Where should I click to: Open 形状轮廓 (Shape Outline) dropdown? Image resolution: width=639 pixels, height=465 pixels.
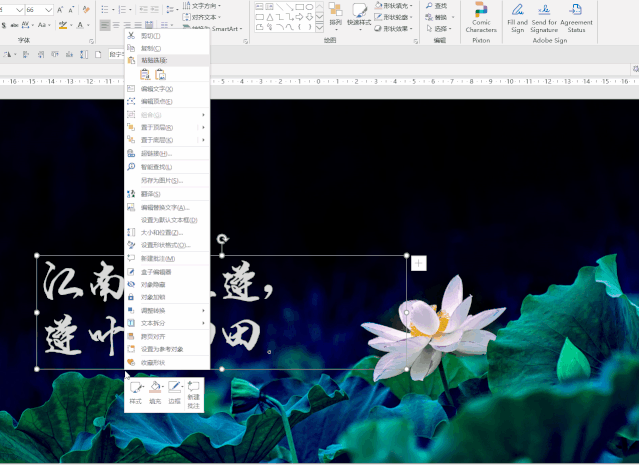(x=394, y=17)
